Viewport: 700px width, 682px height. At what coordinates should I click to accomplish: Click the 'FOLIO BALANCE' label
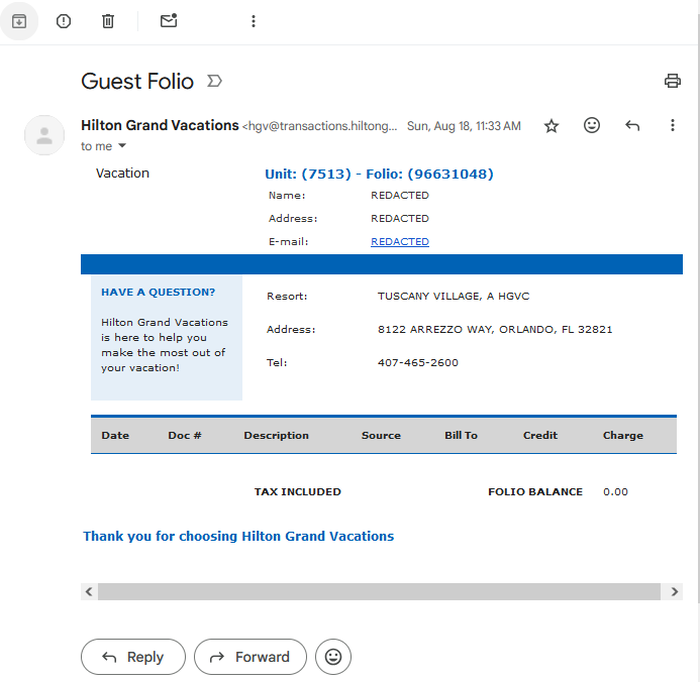click(535, 492)
